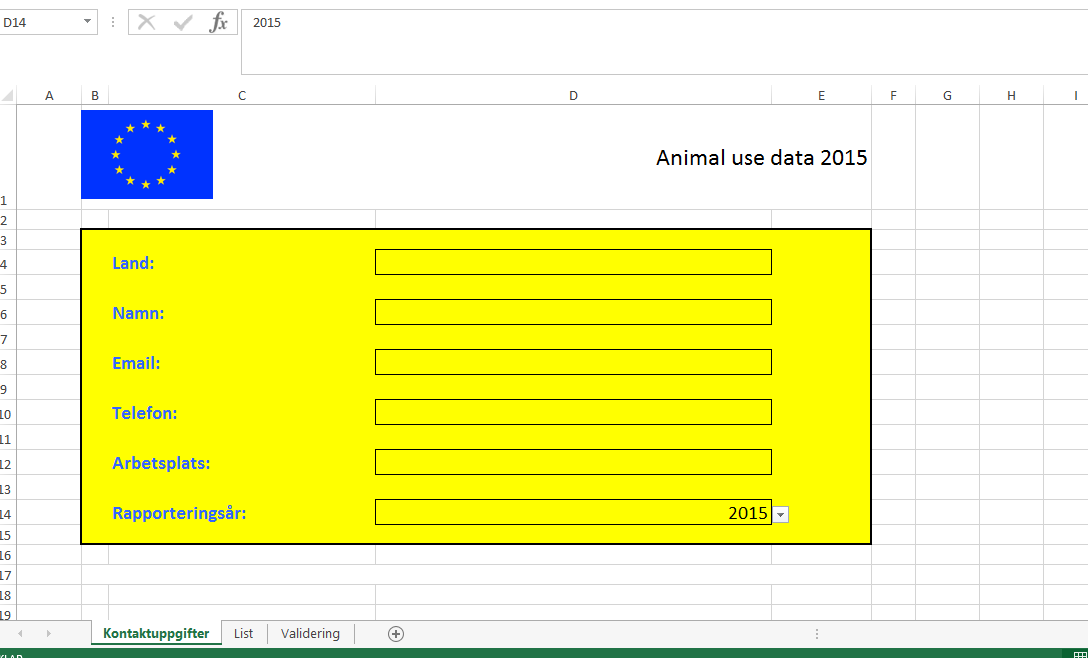Add a new sheet with plus icon
1088x658 pixels.
tap(396, 633)
